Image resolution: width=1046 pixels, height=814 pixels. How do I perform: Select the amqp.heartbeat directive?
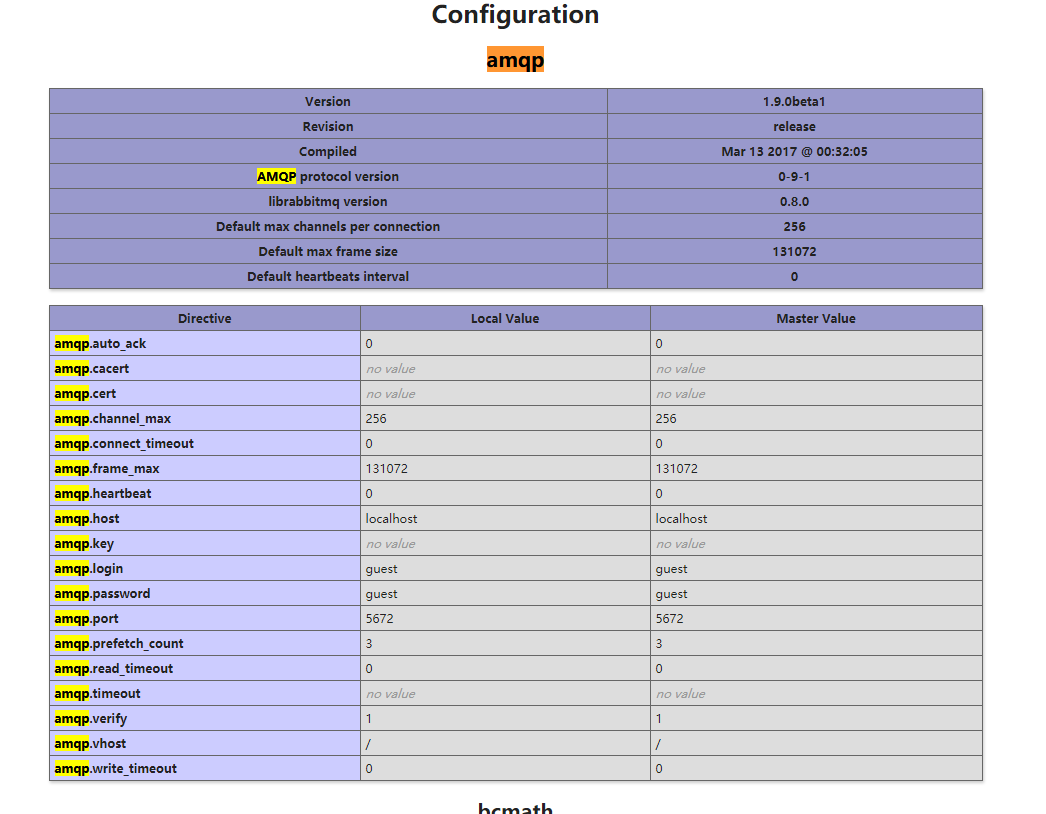[103, 494]
